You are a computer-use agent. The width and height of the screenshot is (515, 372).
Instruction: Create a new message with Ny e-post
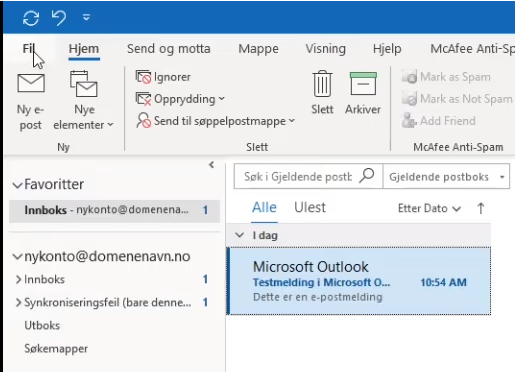(31, 102)
